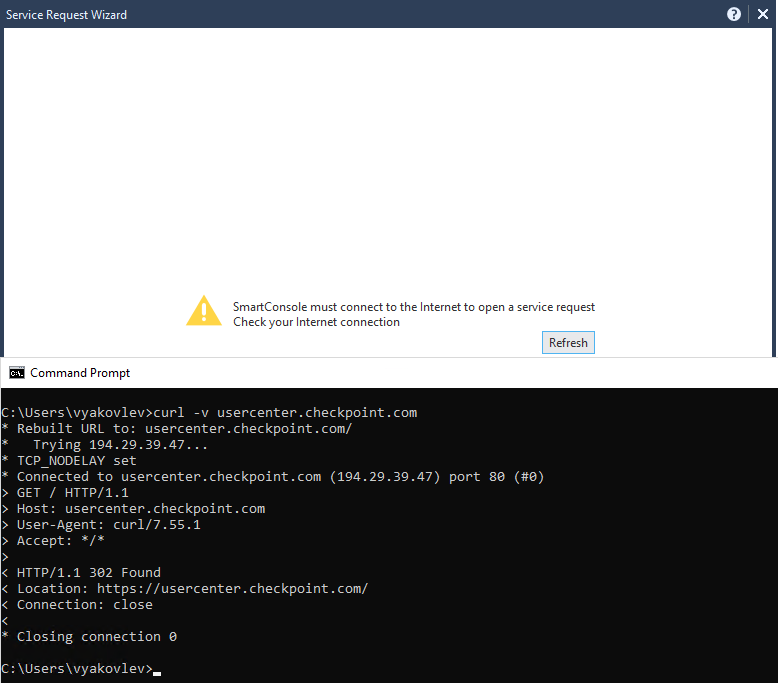Close the Service Request Wizard window
This screenshot has height=683, width=778.
pyautogui.click(x=763, y=14)
